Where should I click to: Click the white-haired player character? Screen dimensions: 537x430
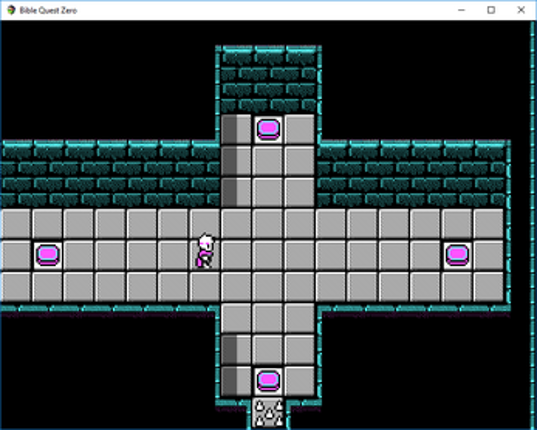point(206,251)
